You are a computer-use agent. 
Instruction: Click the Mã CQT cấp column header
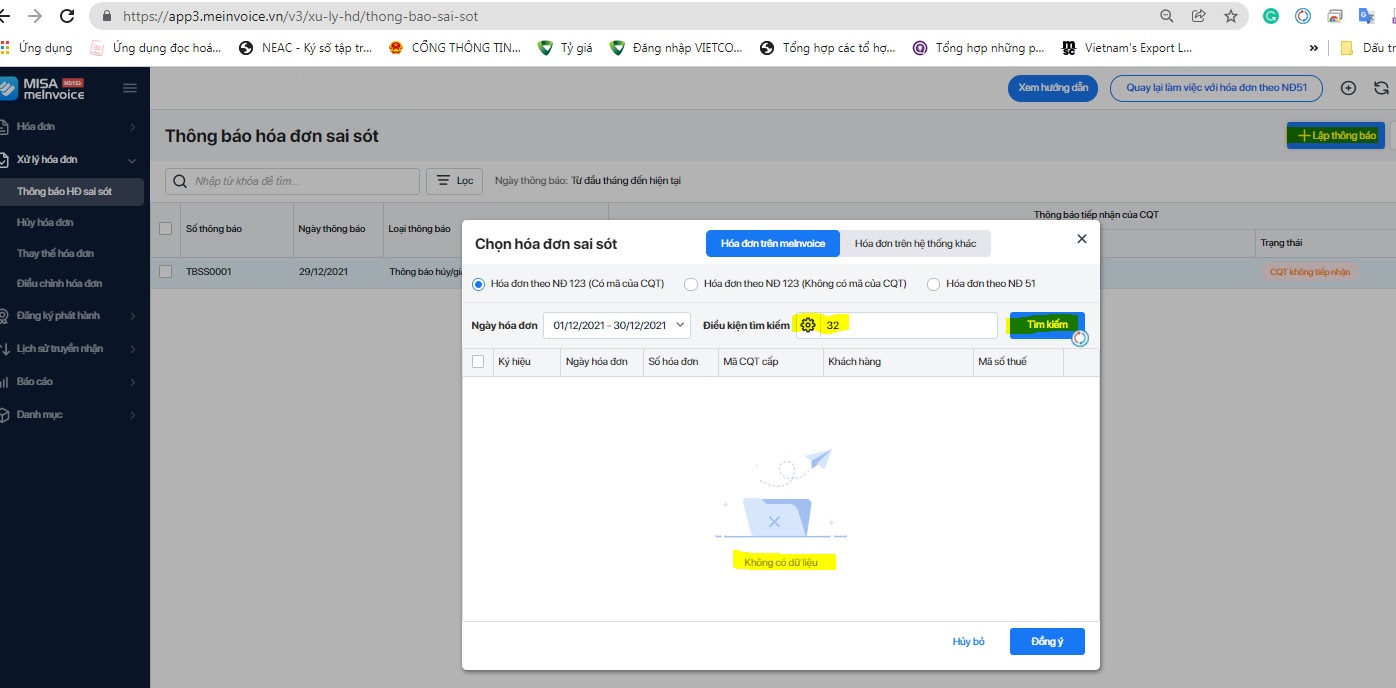769,361
